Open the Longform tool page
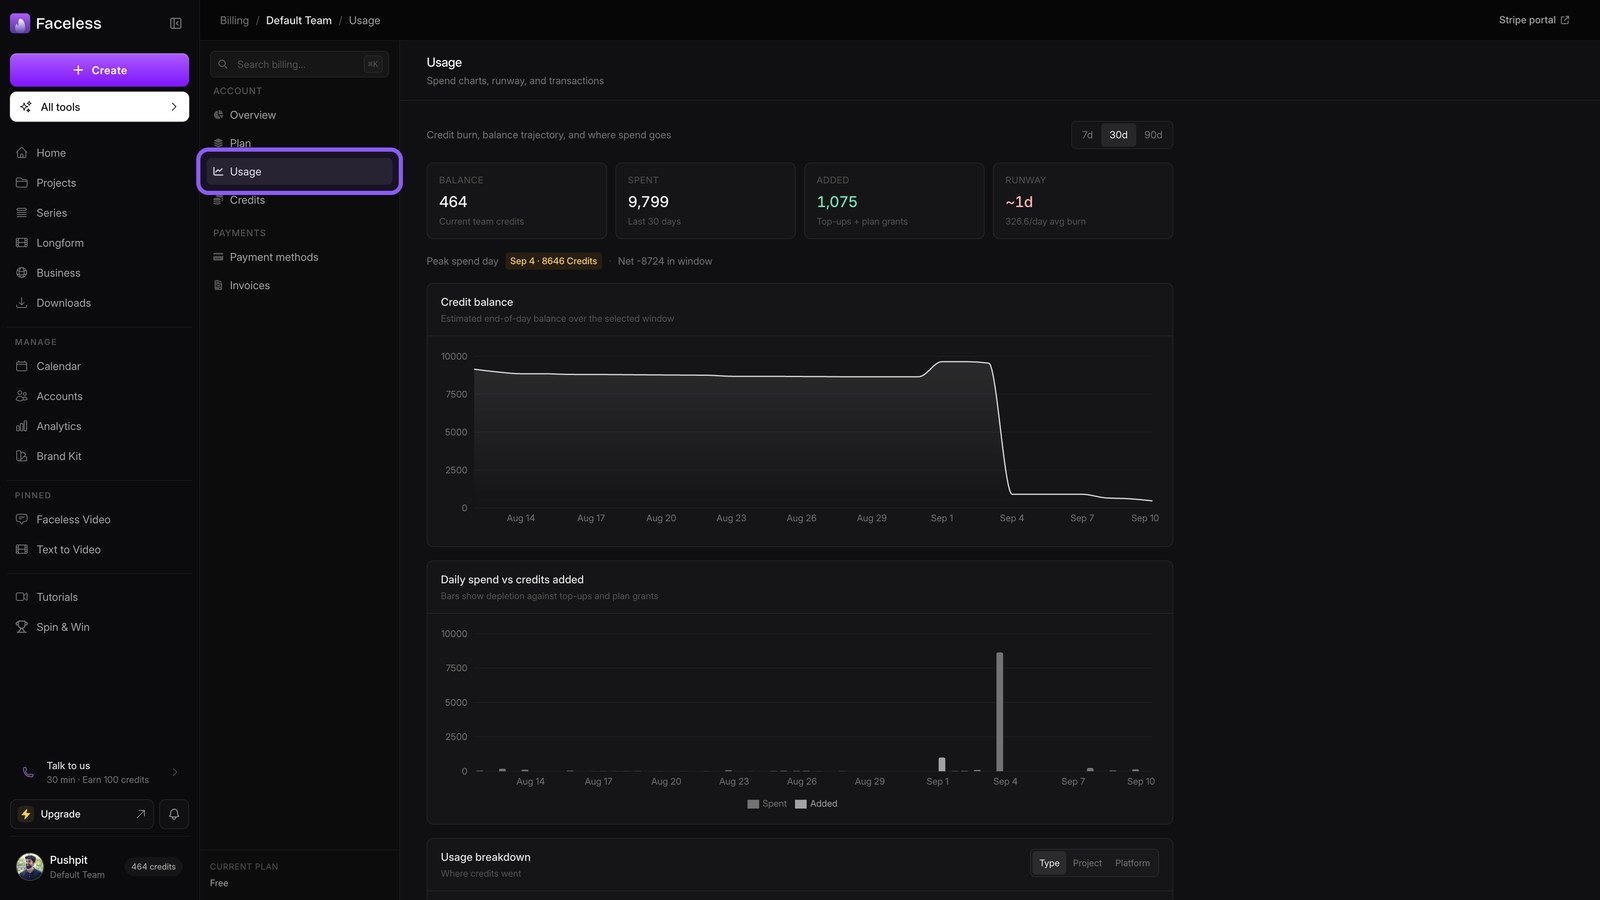This screenshot has width=1600, height=900. click(99, 243)
